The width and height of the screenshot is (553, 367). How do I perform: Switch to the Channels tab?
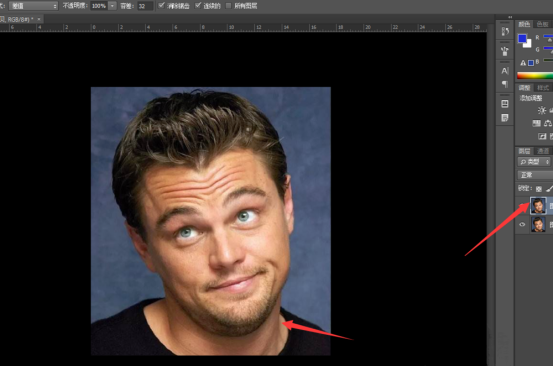[543, 151]
